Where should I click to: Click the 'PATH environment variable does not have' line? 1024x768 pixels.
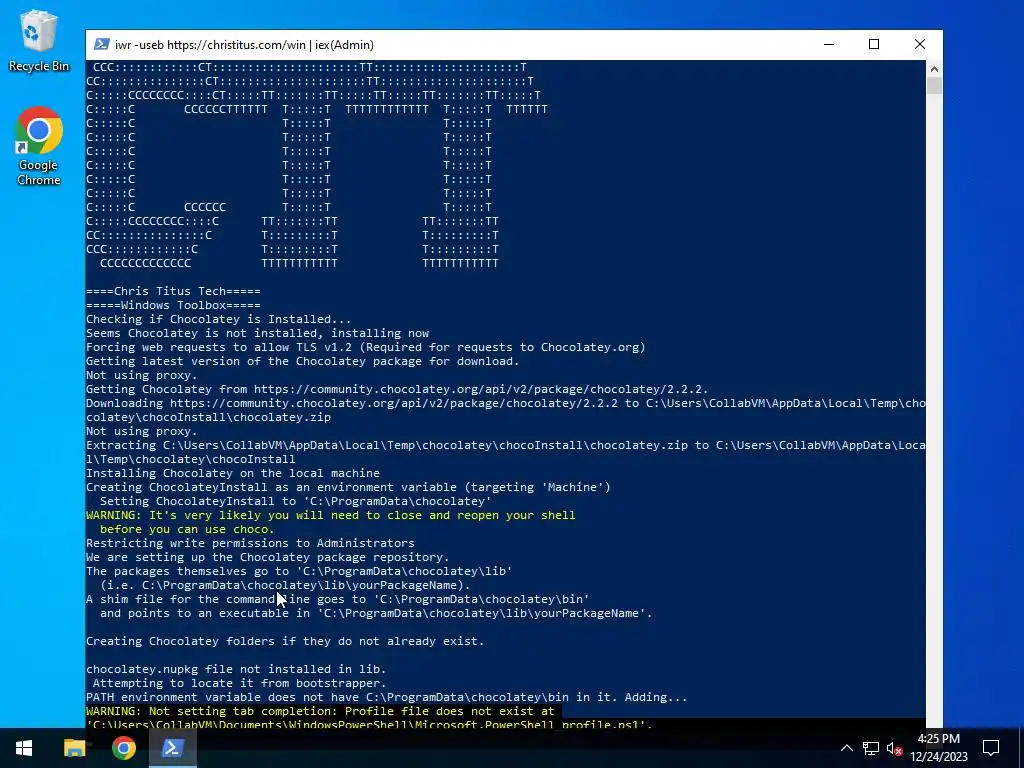point(387,697)
